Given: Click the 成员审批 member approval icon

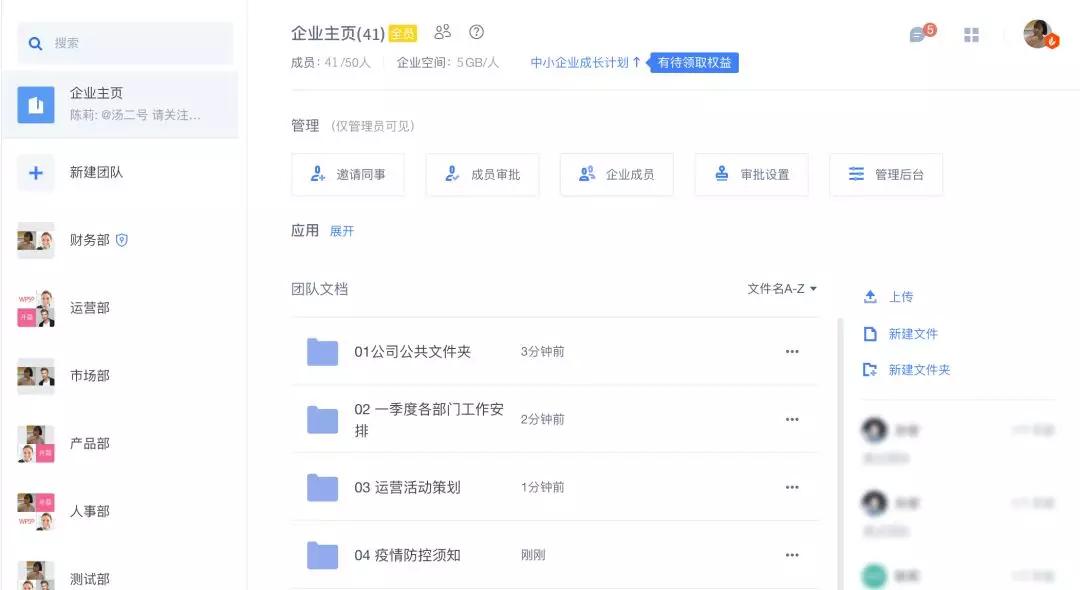Looking at the screenshot, I should tap(453, 174).
